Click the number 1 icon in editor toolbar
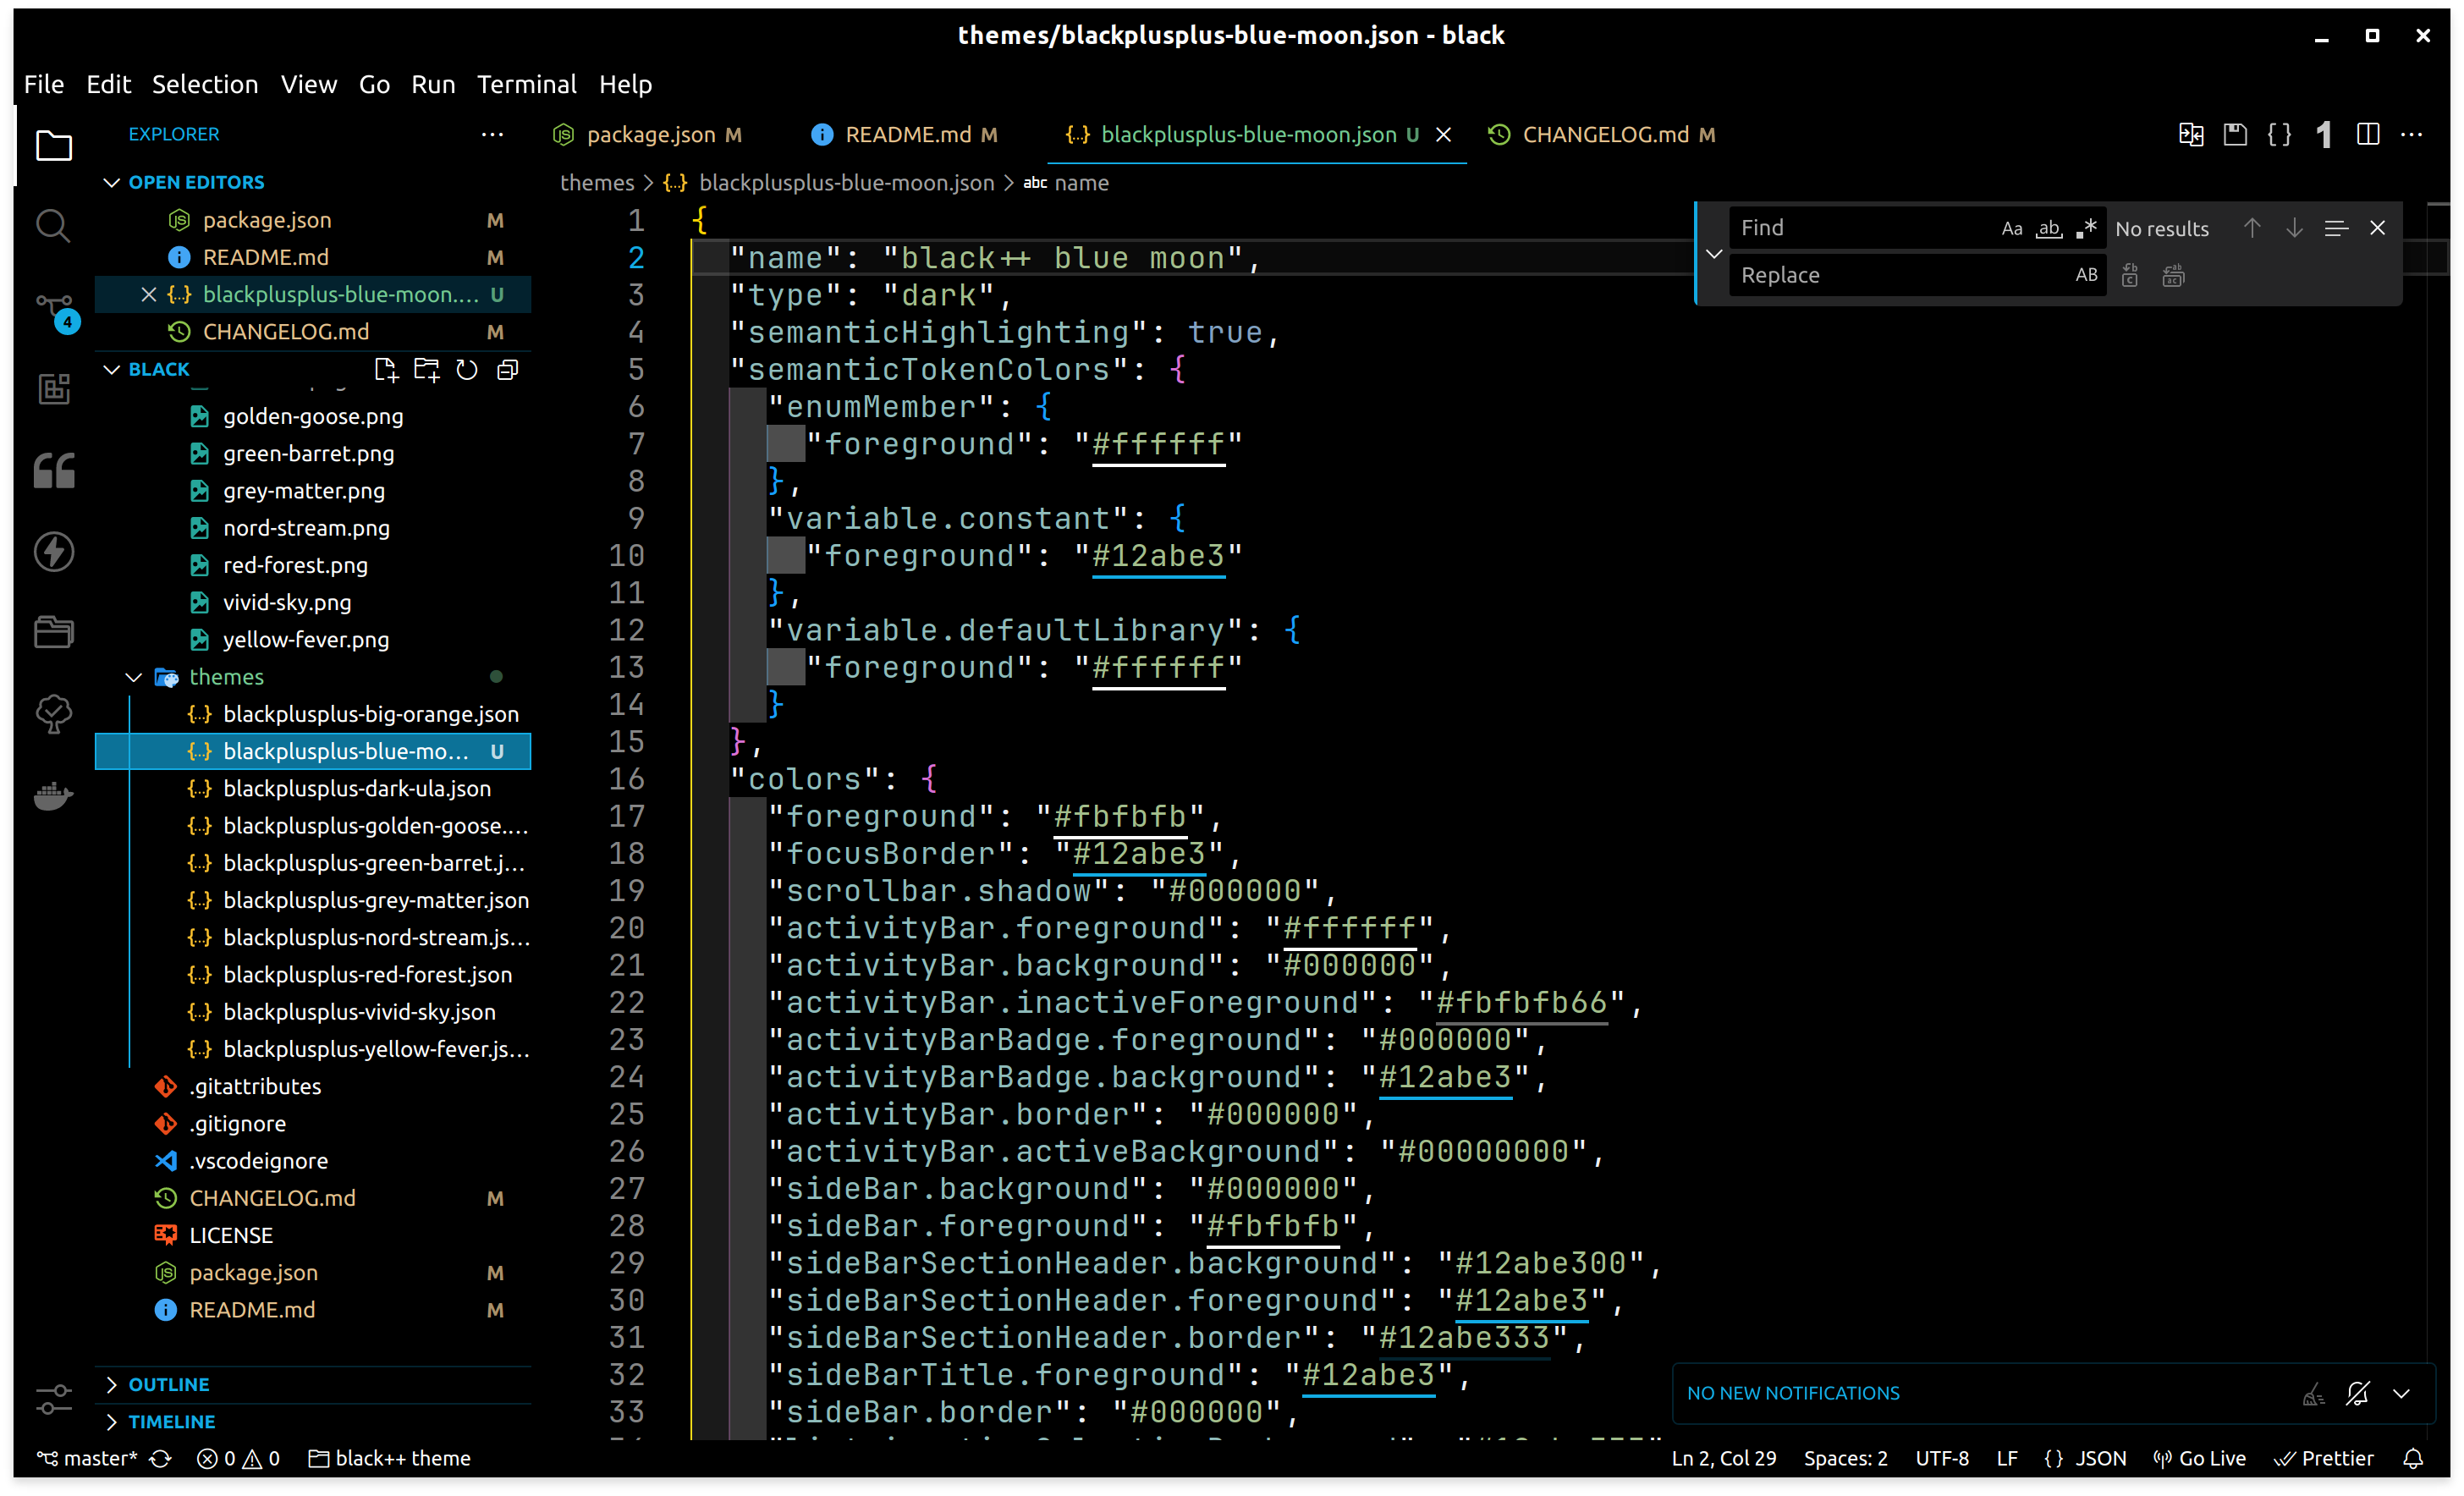The width and height of the screenshot is (2464, 1496). click(2324, 134)
